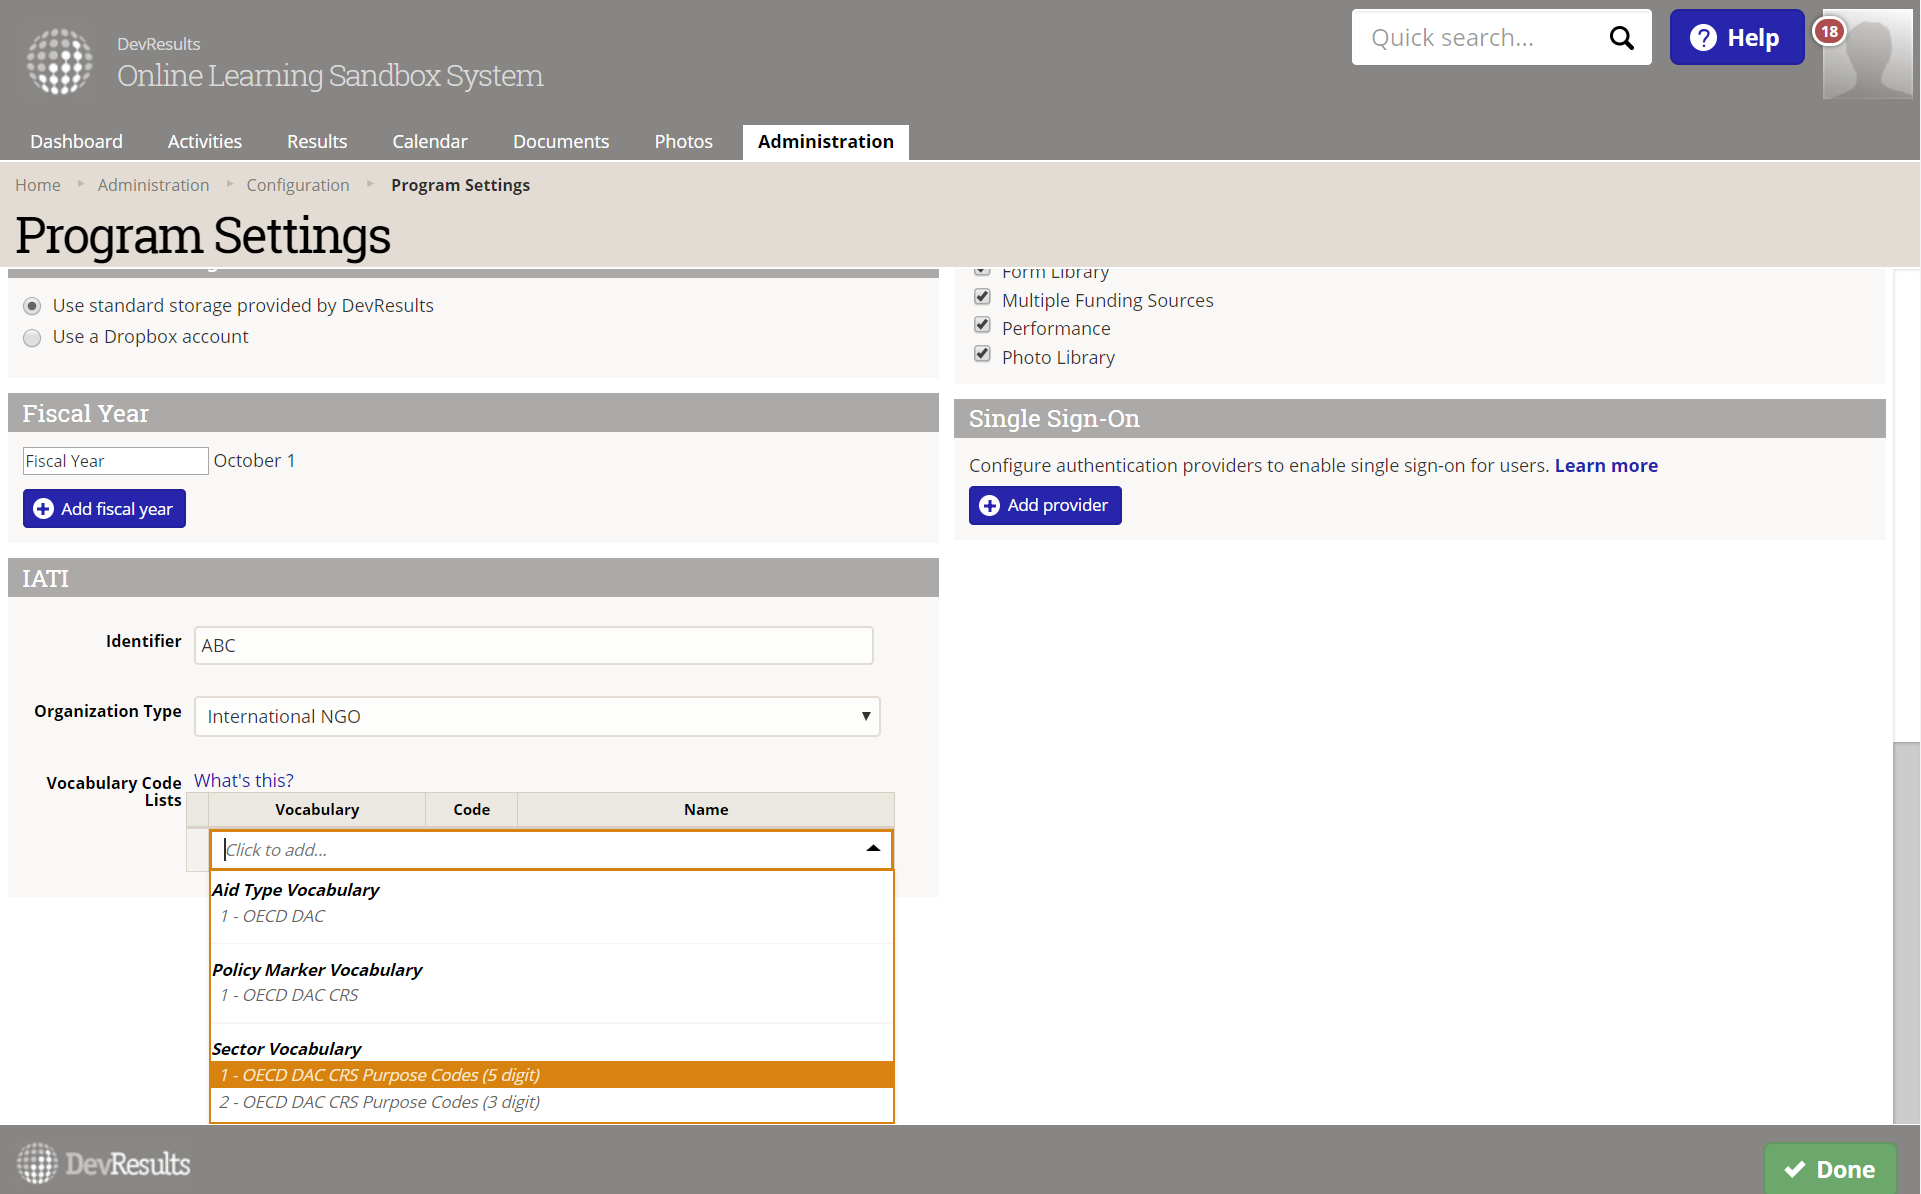This screenshot has height=1194, width=1921.
Task: Click the Add provider plus button
Action: coord(1044,506)
